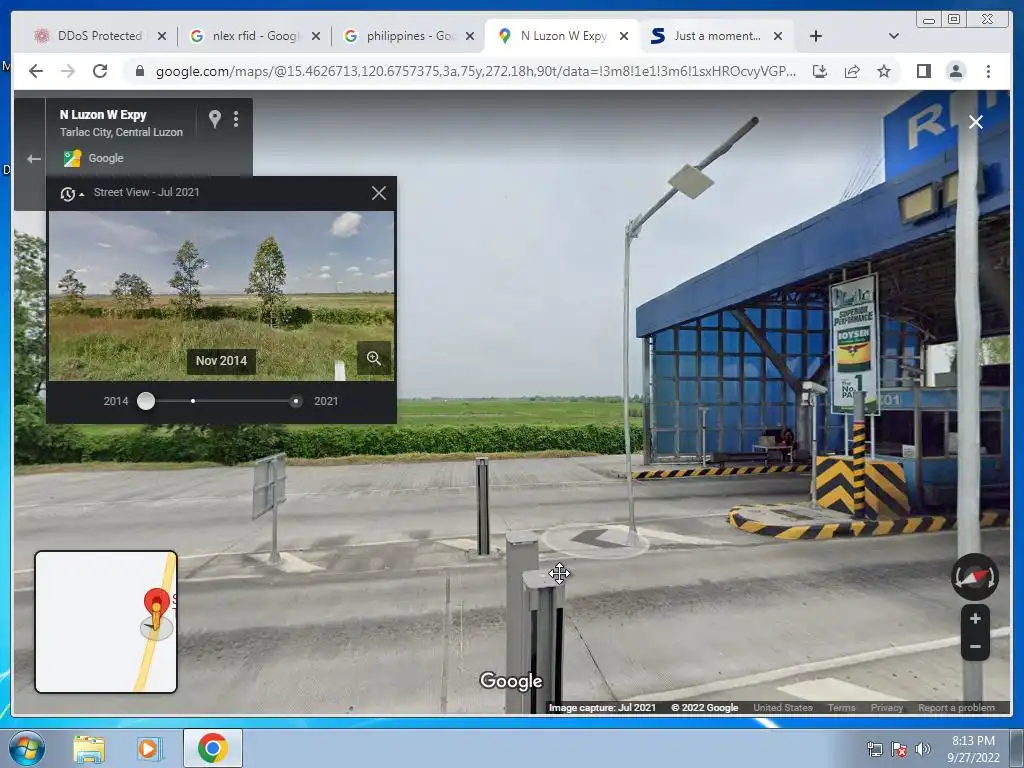Image resolution: width=1024 pixels, height=768 pixels.
Task: Collapse the time travel history dropdown
Action: tap(71, 193)
